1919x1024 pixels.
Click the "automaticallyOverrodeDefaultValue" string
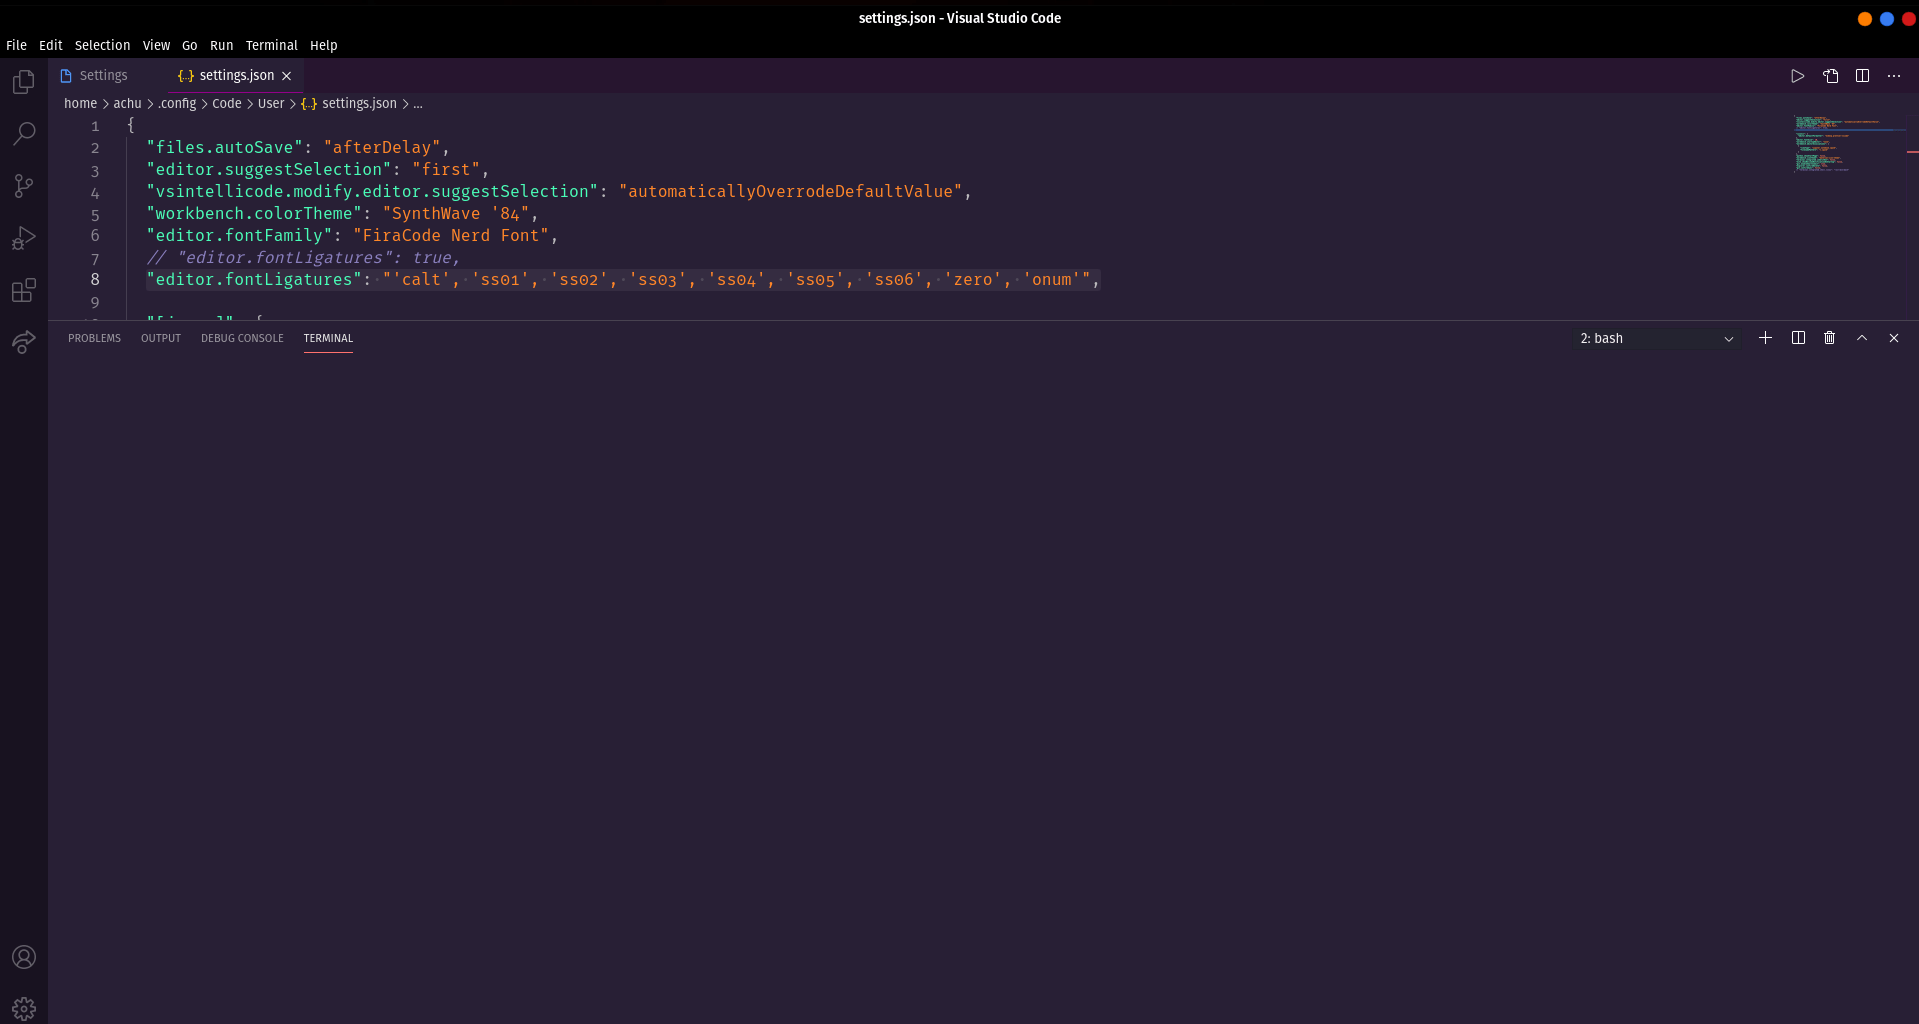coord(790,192)
